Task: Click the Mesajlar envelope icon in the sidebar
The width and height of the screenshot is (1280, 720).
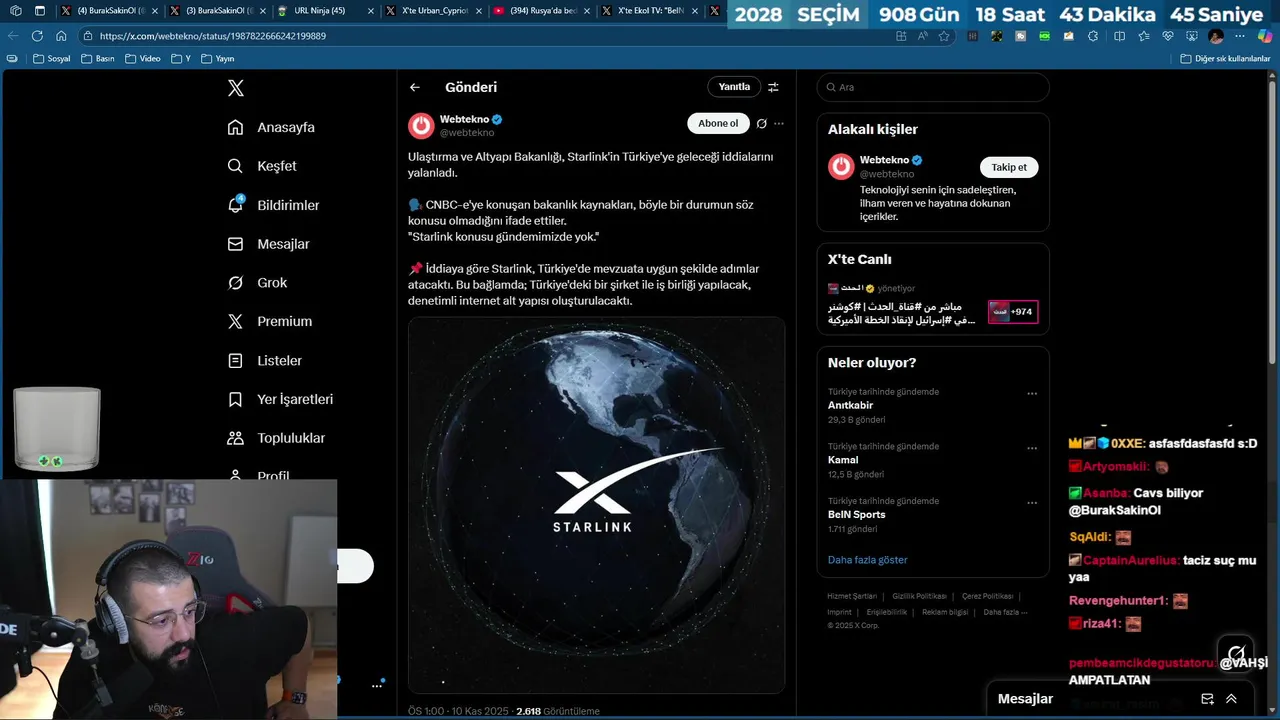Action: pyautogui.click(x=235, y=244)
